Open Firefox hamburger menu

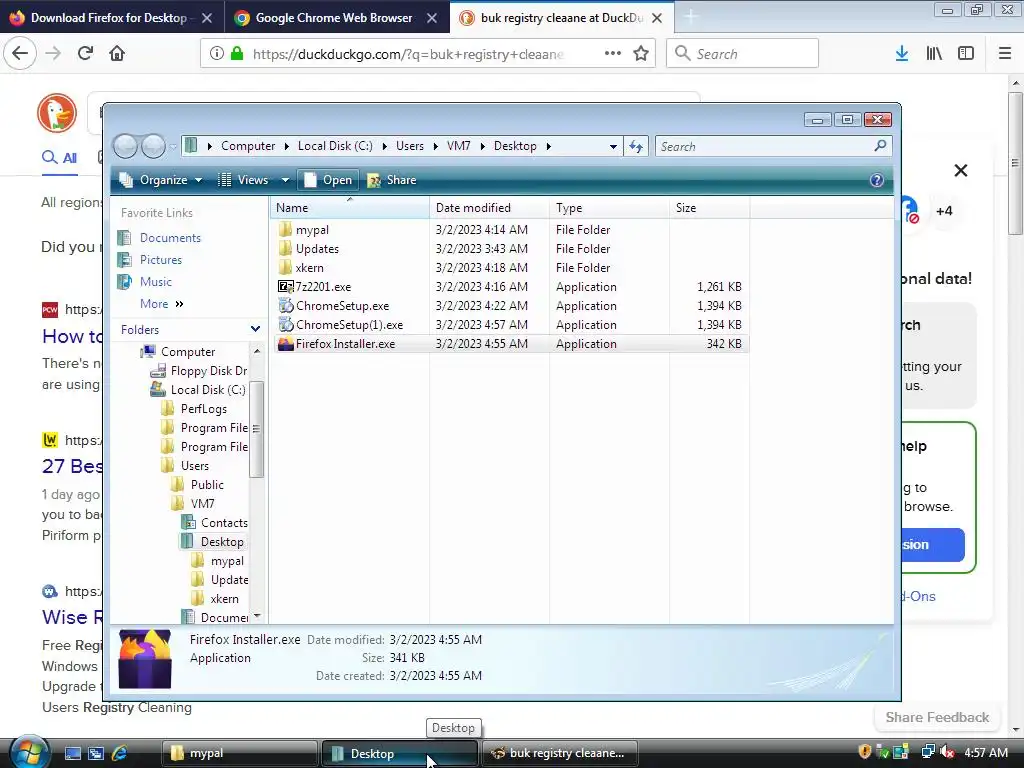1005,54
